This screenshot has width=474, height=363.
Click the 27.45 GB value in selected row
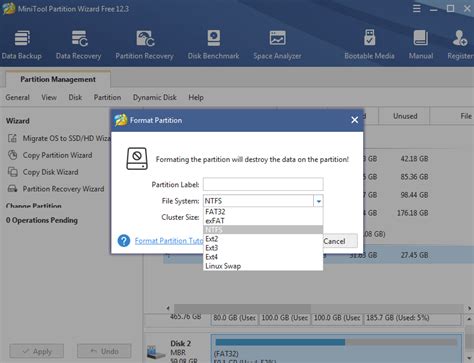click(x=414, y=255)
